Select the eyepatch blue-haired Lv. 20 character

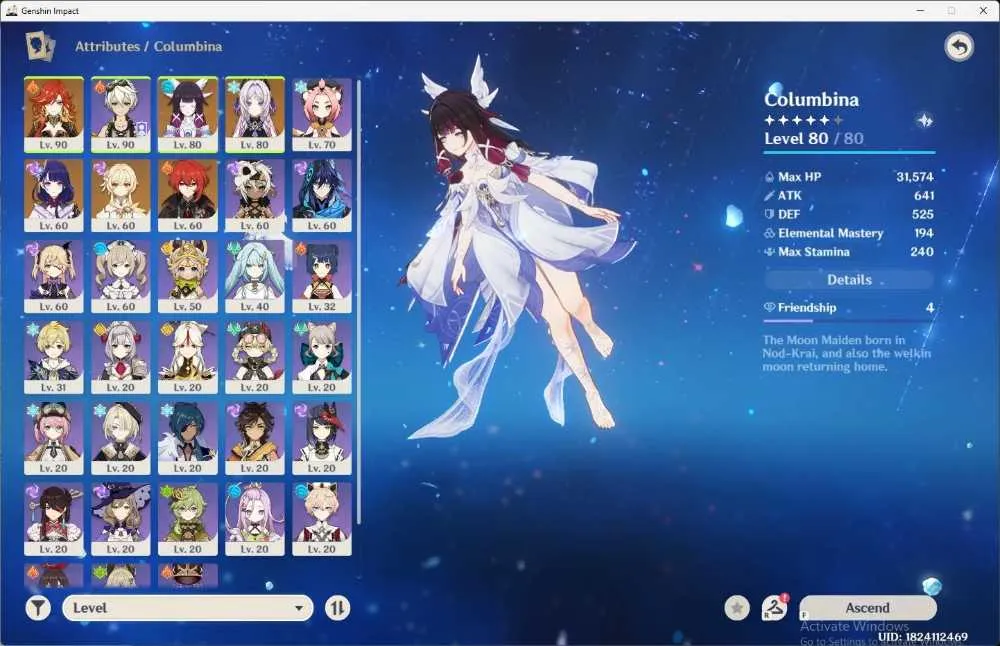188,438
